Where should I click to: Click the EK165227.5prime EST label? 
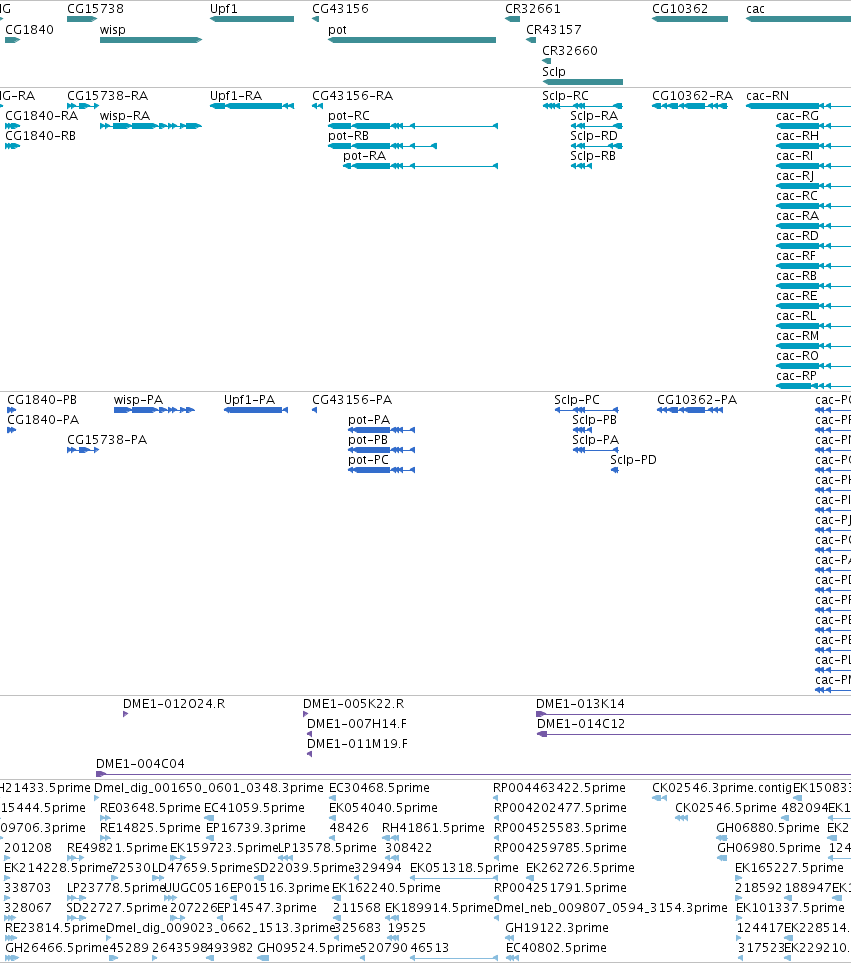tap(789, 868)
